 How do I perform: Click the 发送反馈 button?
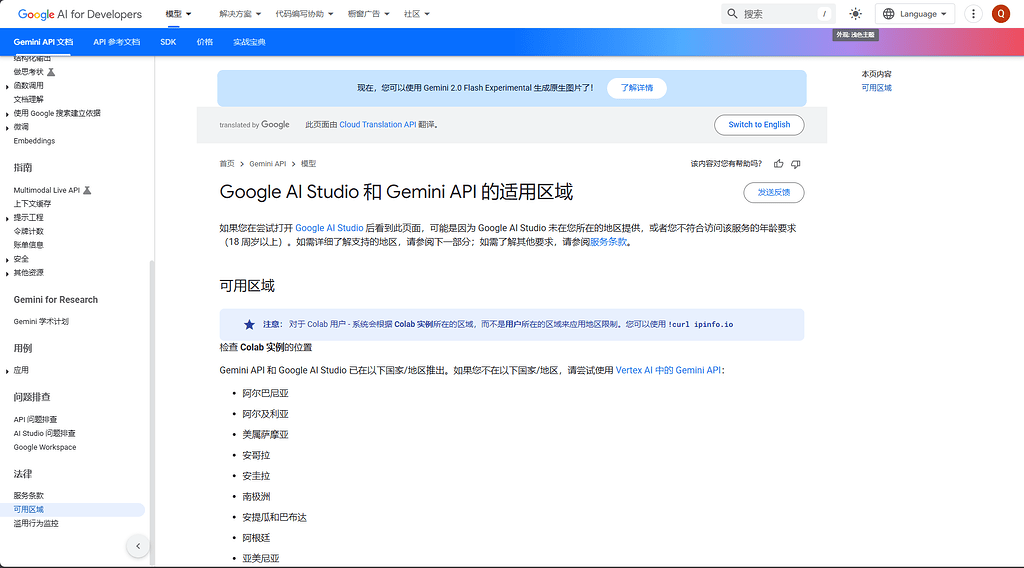(773, 193)
